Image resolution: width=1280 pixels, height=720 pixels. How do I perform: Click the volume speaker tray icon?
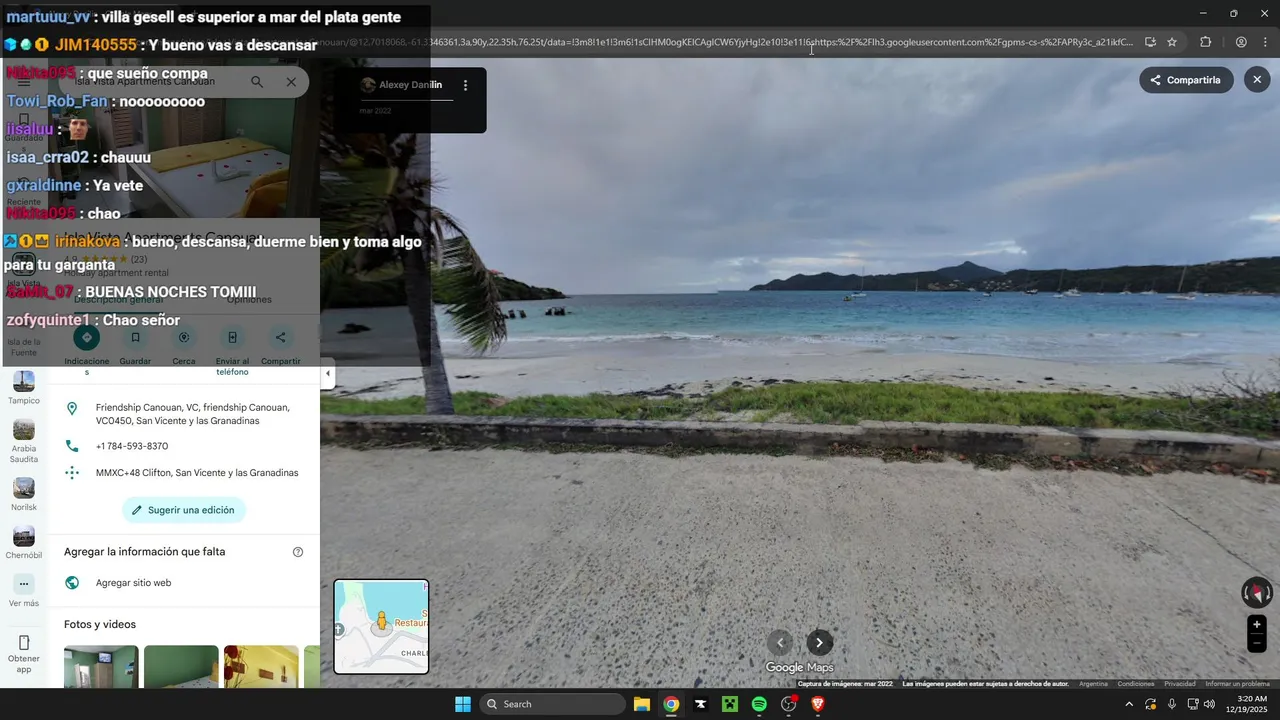point(1209,704)
